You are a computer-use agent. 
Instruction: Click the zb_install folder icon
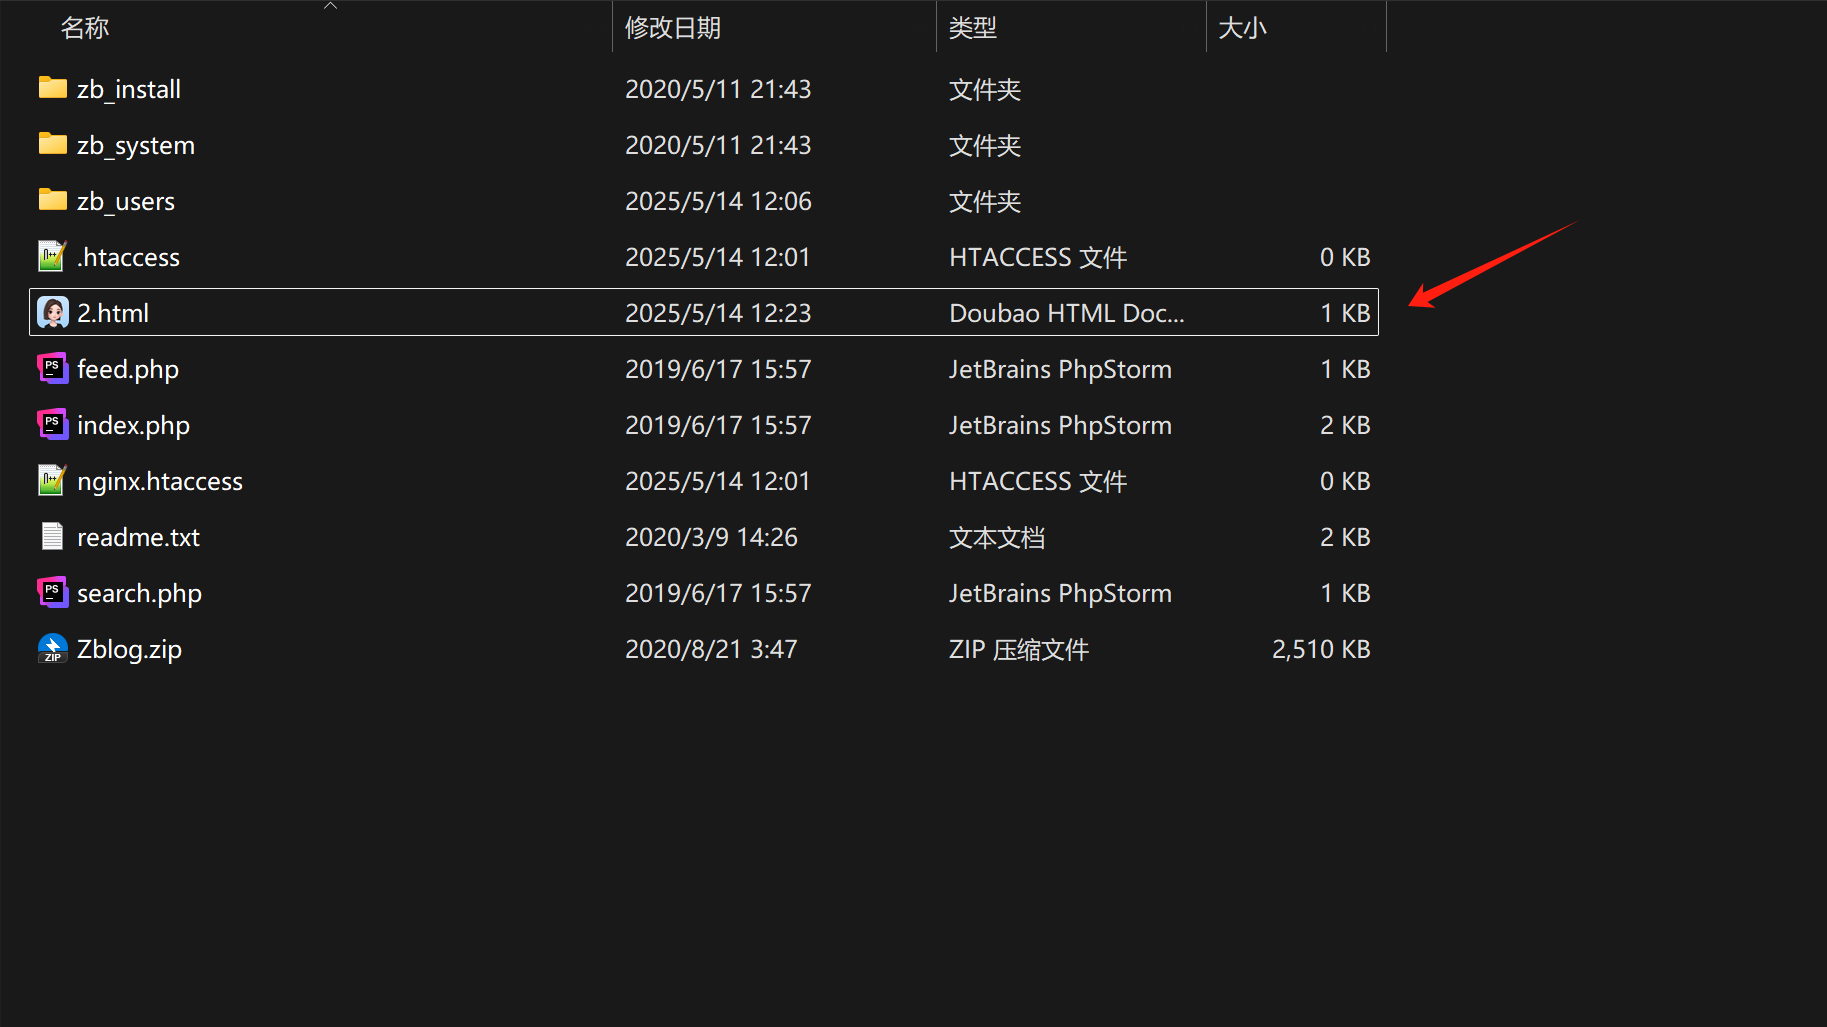tap(52, 89)
